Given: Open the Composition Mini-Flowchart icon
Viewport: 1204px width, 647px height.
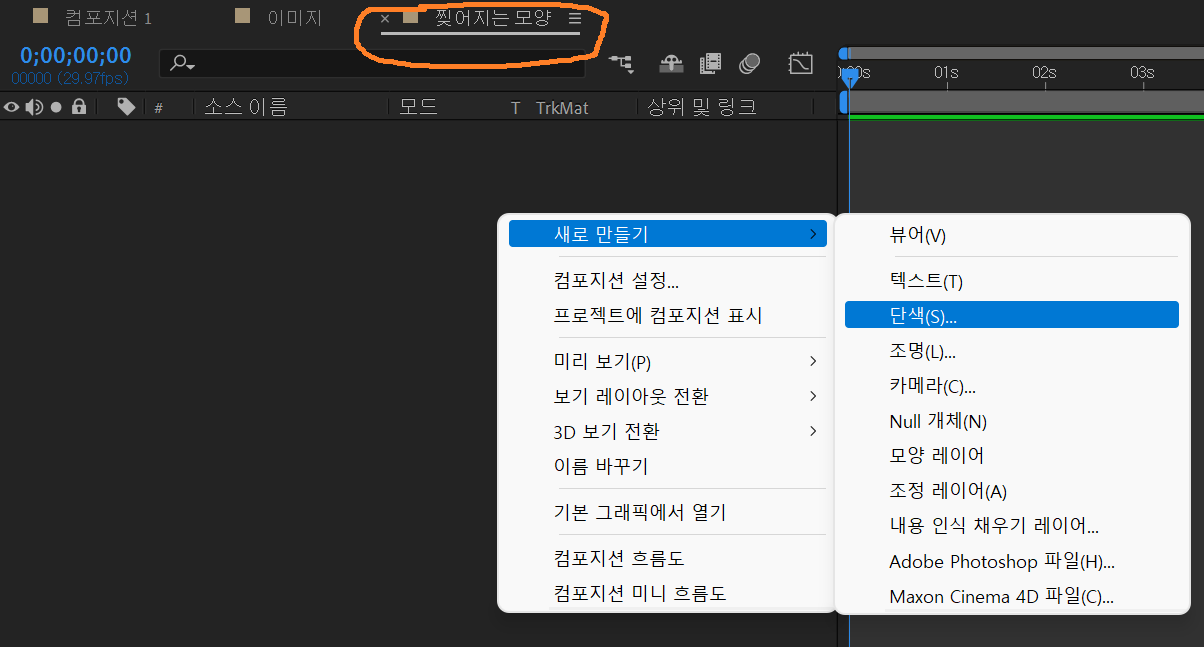Looking at the screenshot, I should [x=621, y=64].
